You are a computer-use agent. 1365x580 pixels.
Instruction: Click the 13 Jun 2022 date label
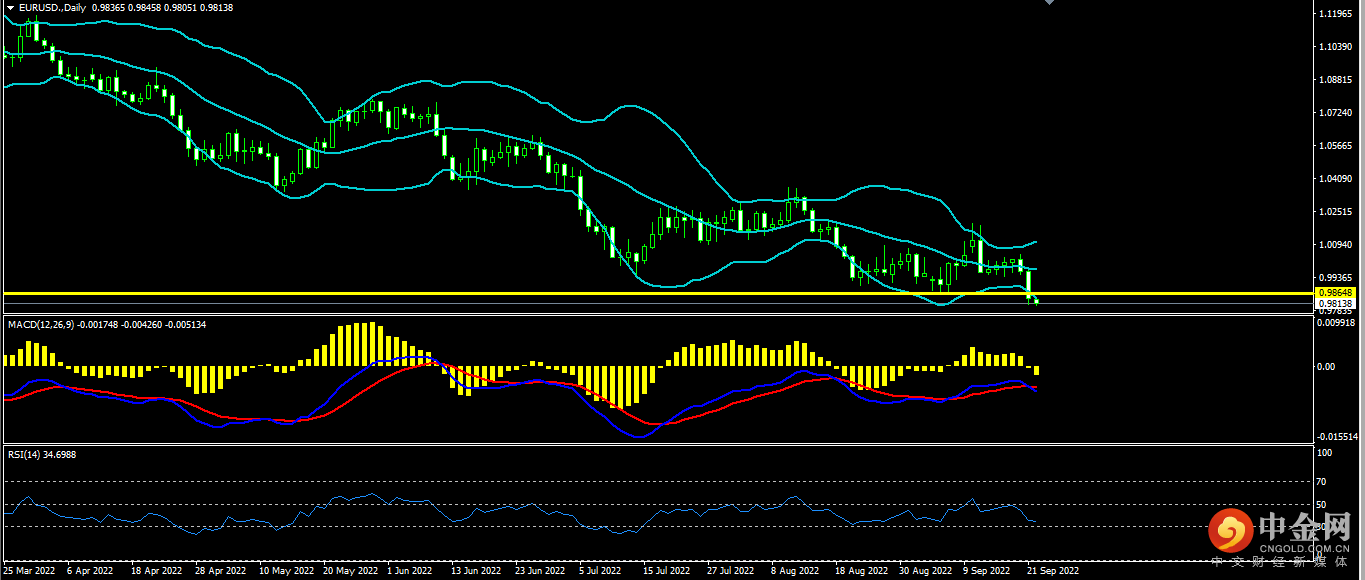tap(476, 571)
